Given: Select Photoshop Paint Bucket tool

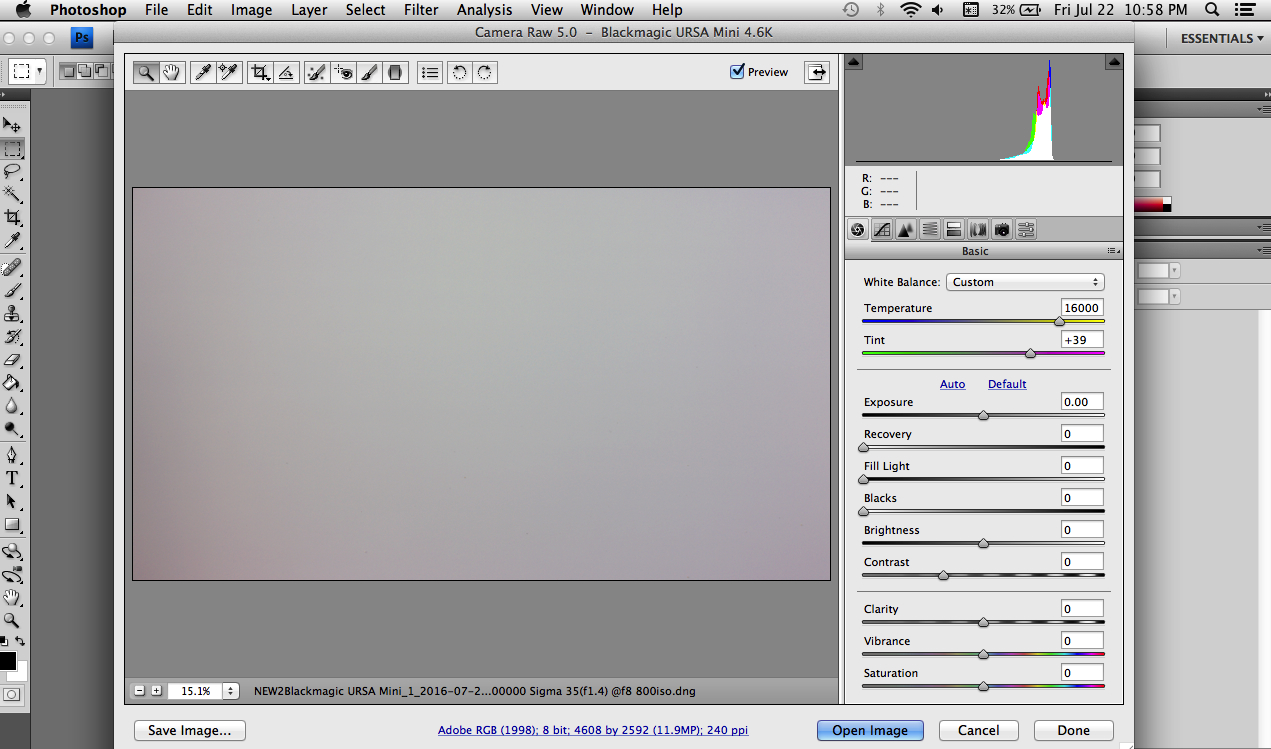Looking at the screenshot, I should (12, 382).
